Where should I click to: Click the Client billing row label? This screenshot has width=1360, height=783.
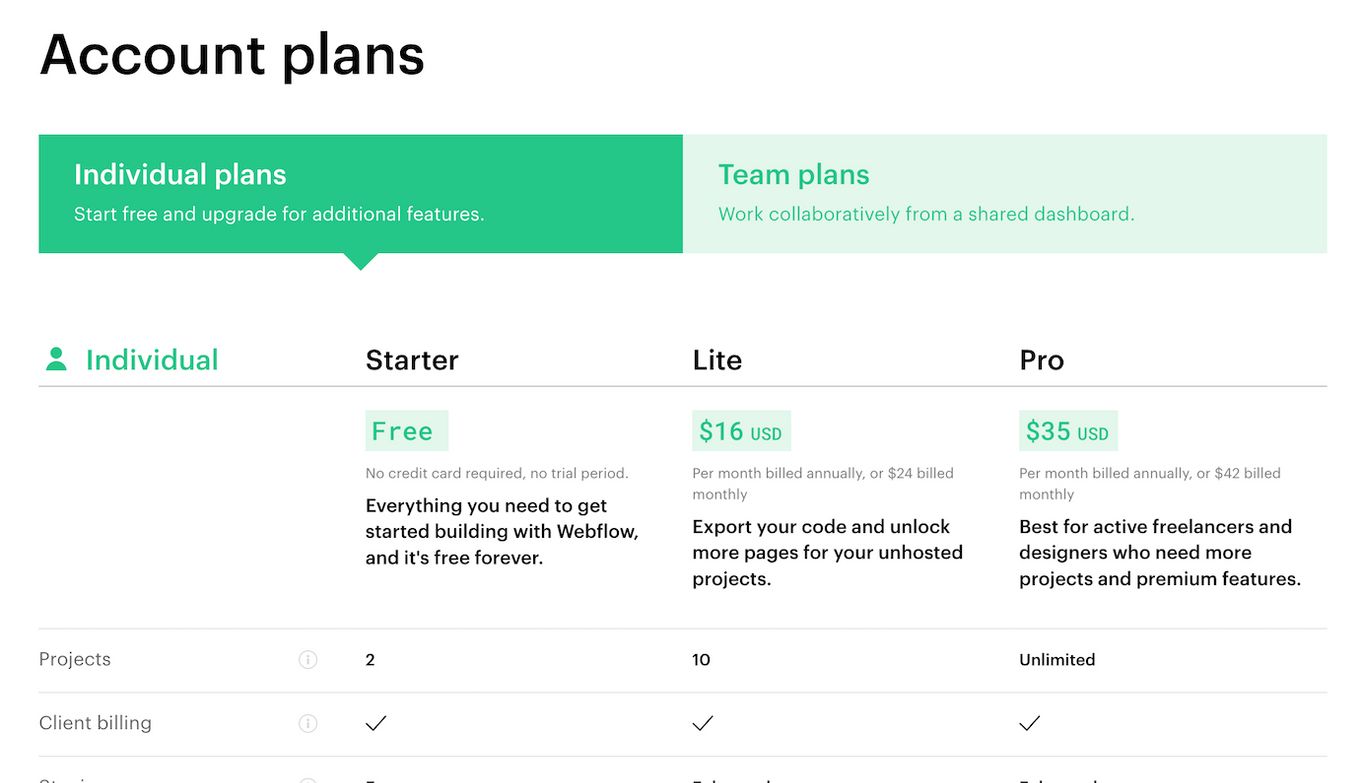[95, 723]
